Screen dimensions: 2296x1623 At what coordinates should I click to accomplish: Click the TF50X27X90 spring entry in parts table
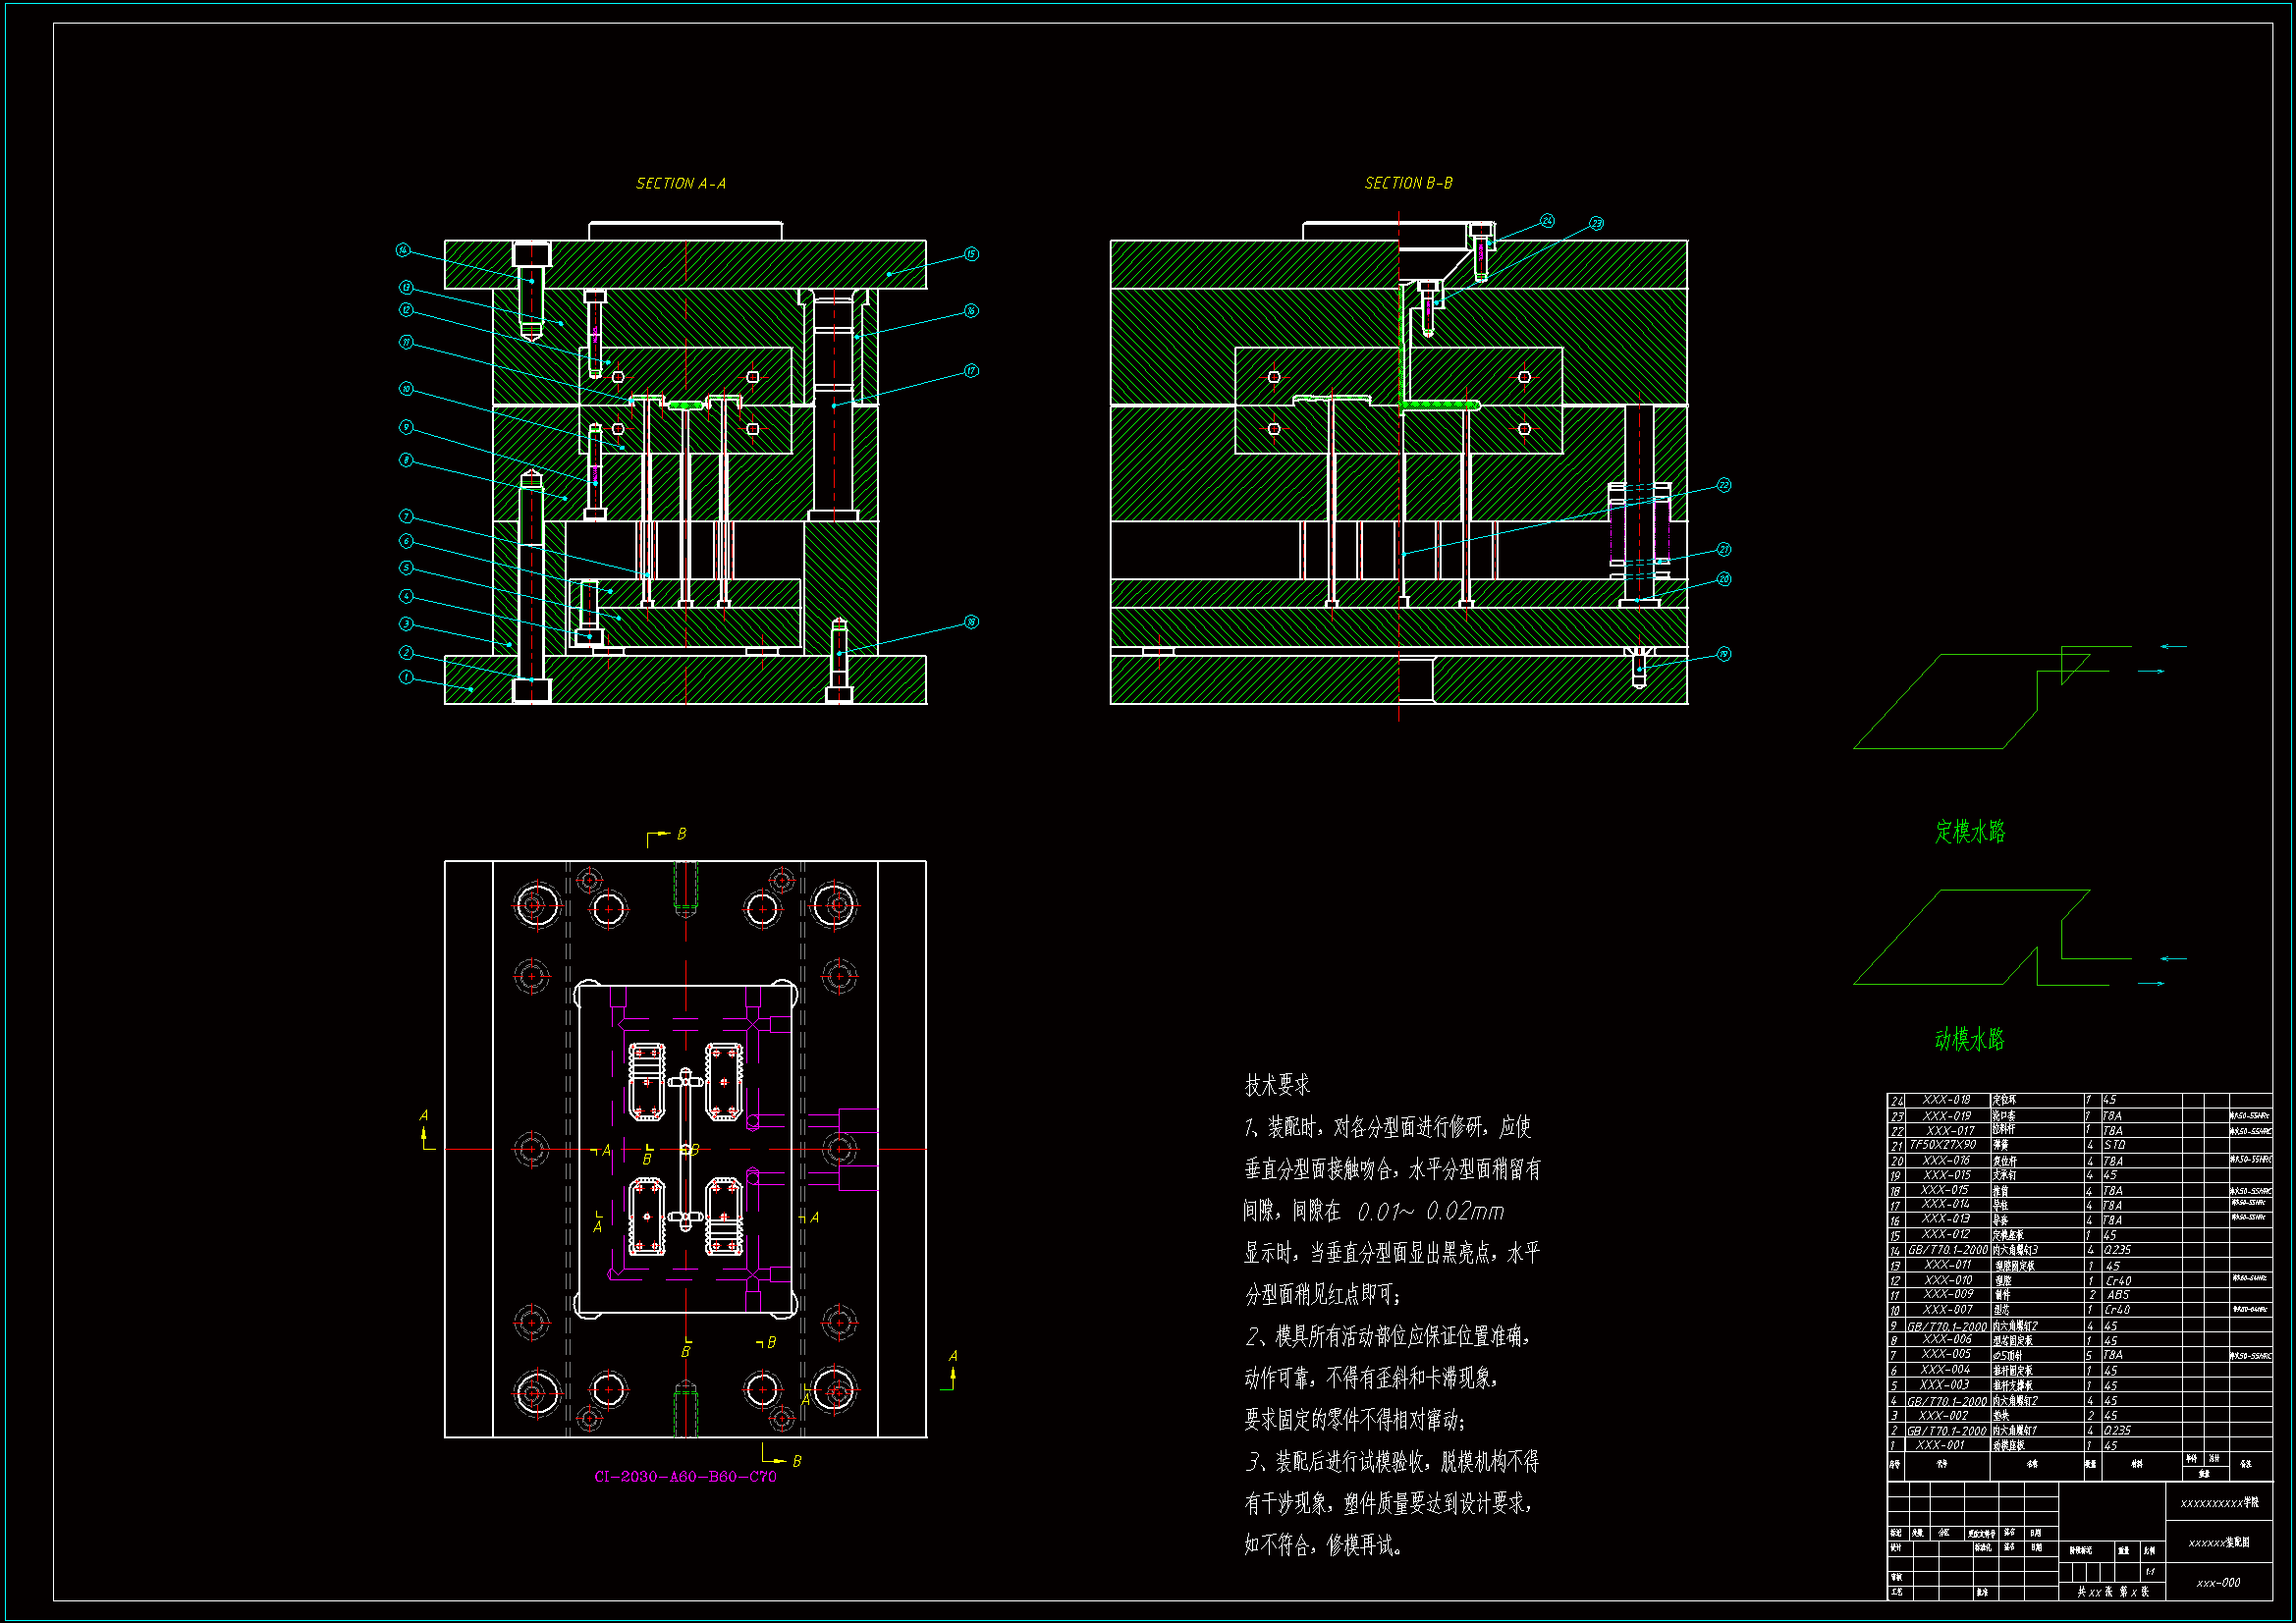[x=1943, y=1145]
